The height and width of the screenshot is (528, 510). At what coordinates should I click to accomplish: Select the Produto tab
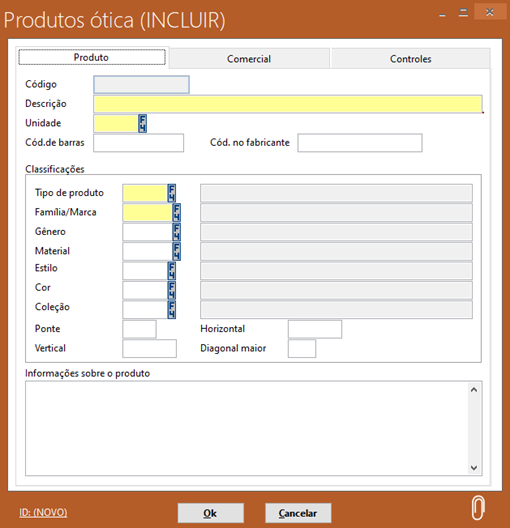[92, 57]
